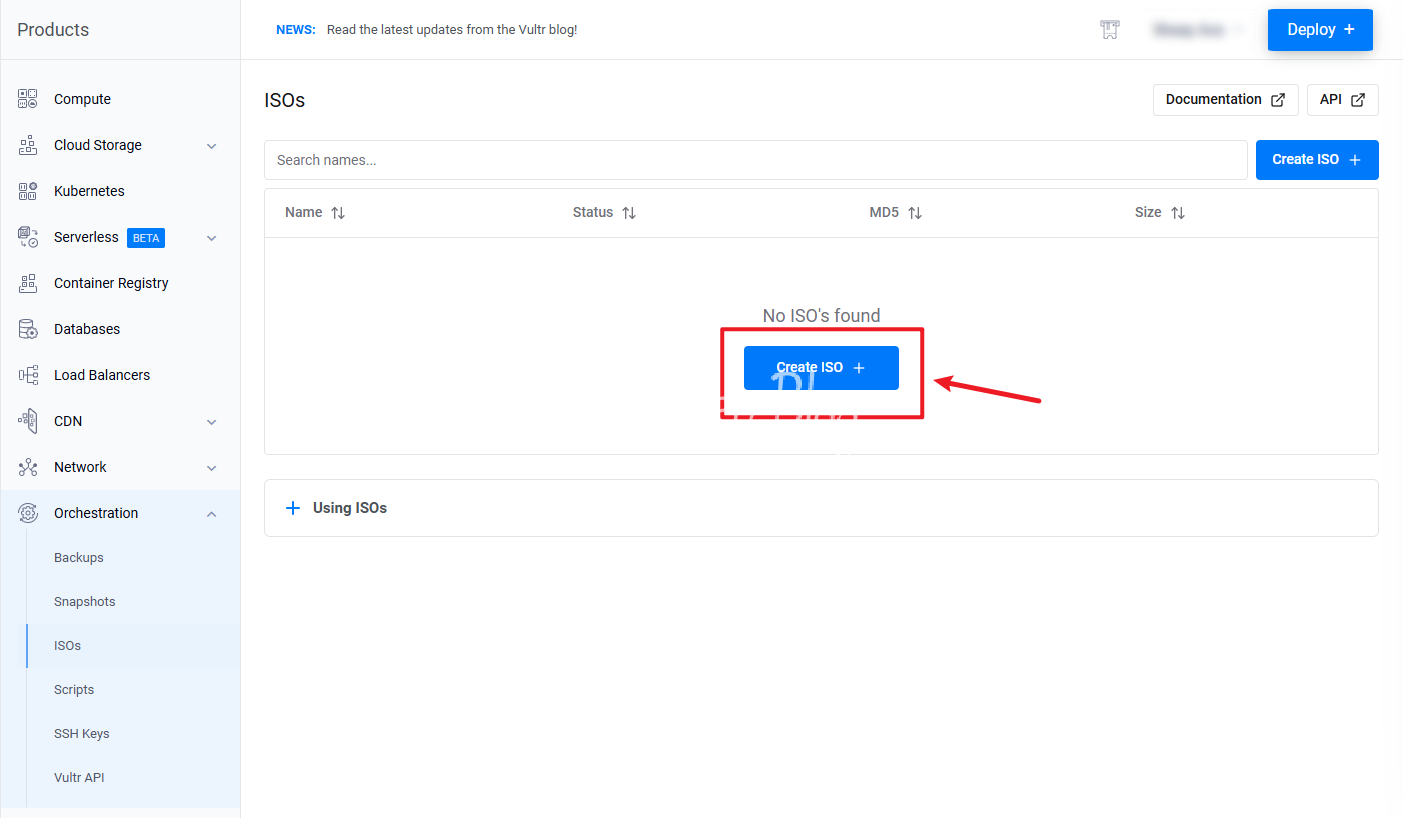The width and height of the screenshot is (1403, 818).
Task: Open SSH Keys under Orchestration
Action: tap(82, 734)
